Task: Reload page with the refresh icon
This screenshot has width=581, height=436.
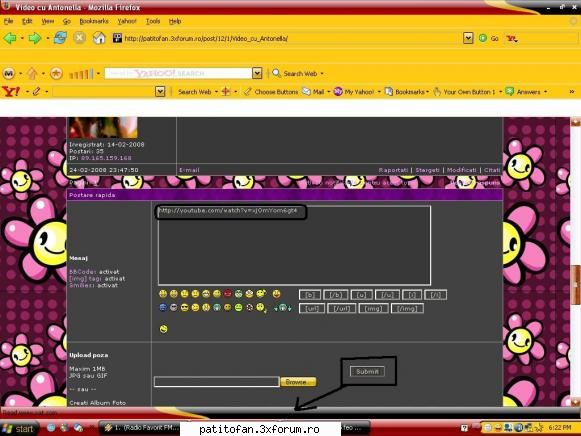Action: coord(60,38)
